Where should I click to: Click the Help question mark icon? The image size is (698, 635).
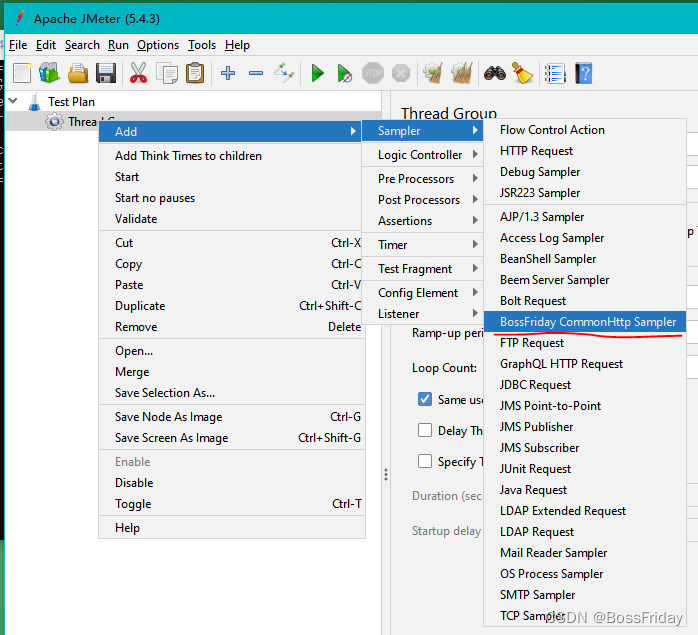tap(584, 73)
